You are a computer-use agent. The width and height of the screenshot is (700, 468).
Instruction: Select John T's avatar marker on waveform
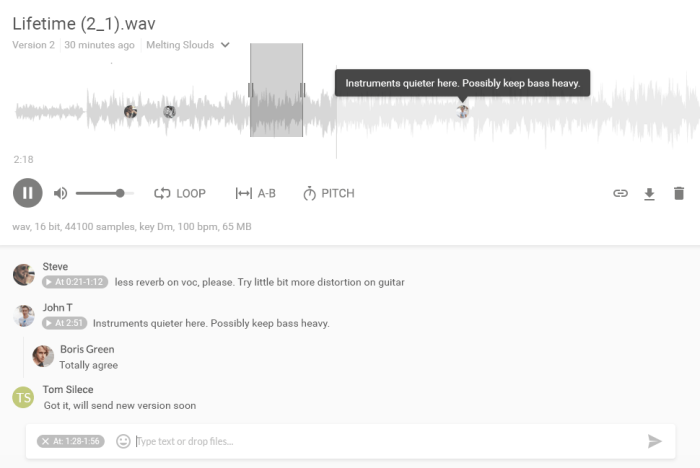click(x=462, y=111)
